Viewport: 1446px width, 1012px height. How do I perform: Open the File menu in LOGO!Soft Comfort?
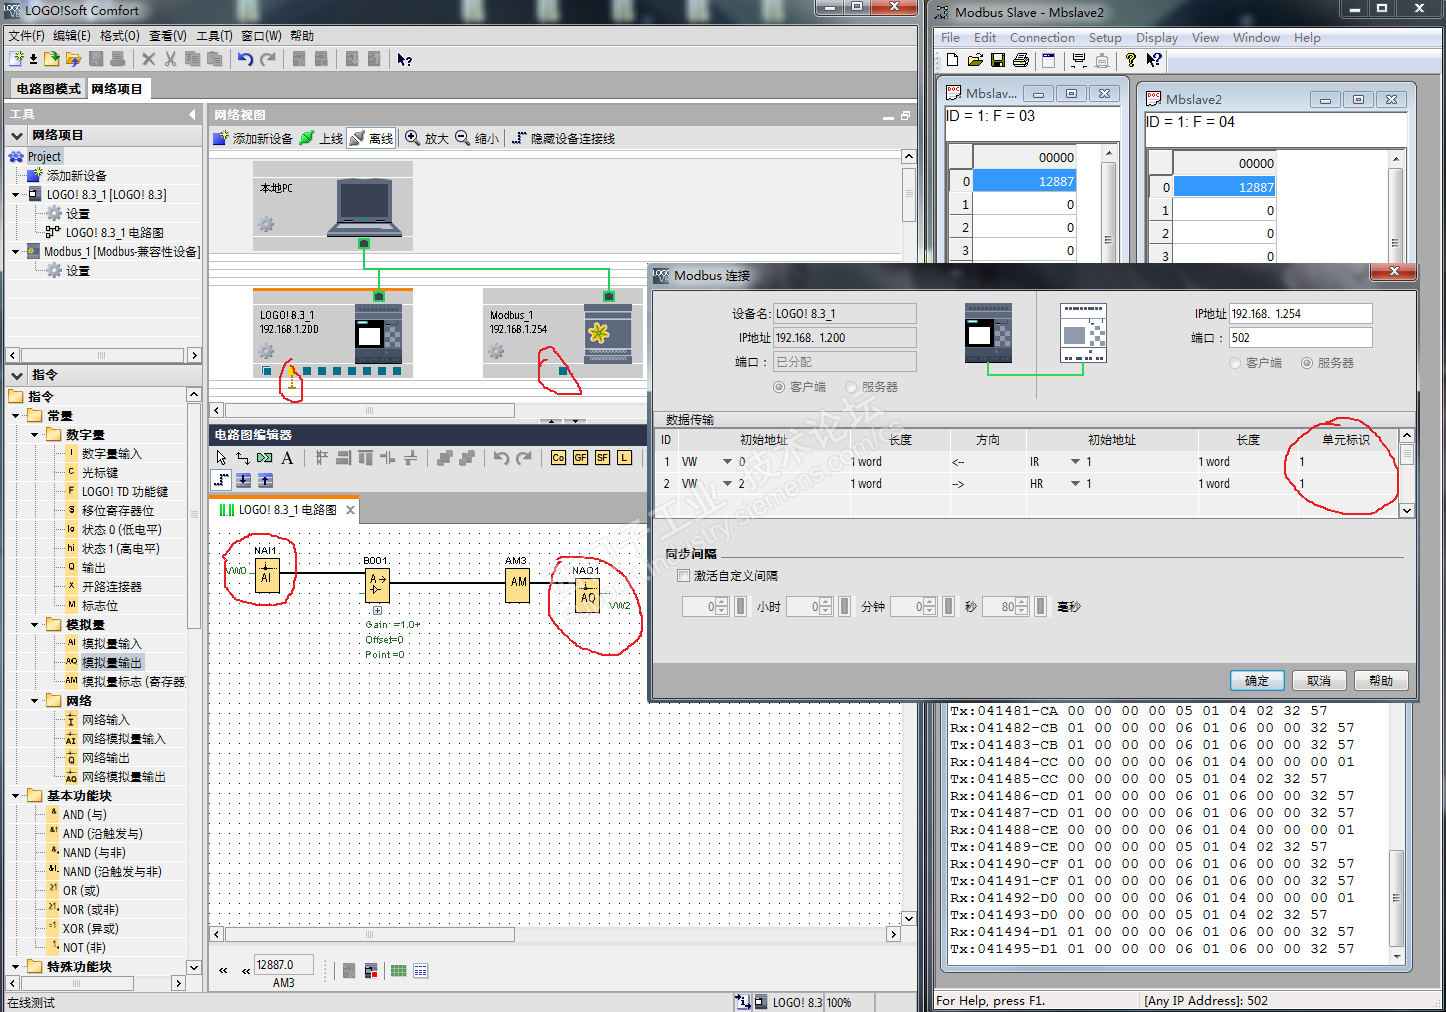[x=26, y=36]
